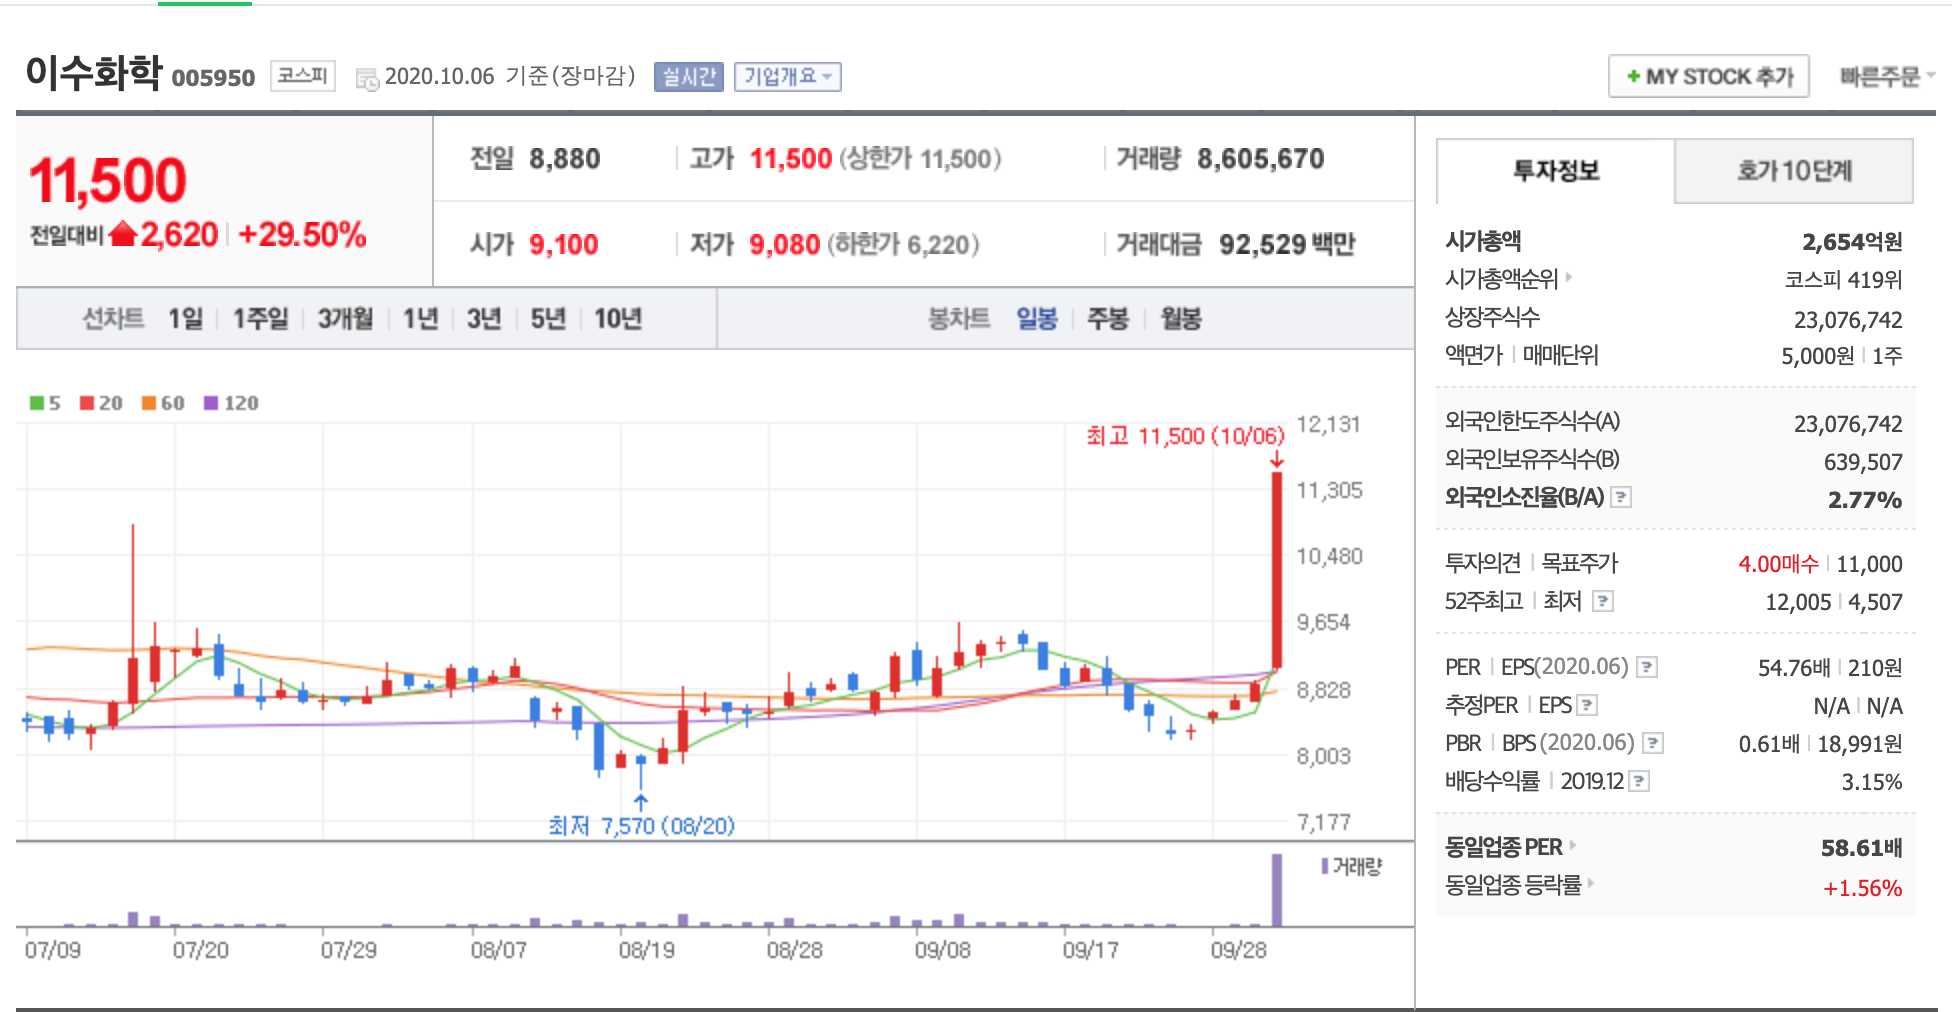Screen dimensions: 1952x1012
Task: Click help icon next to 외국인소진율(B/A)
Action: pyautogui.click(x=1621, y=497)
